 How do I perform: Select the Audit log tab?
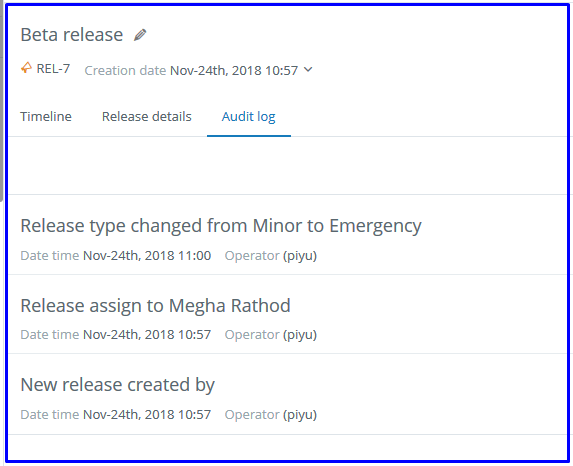point(248,117)
